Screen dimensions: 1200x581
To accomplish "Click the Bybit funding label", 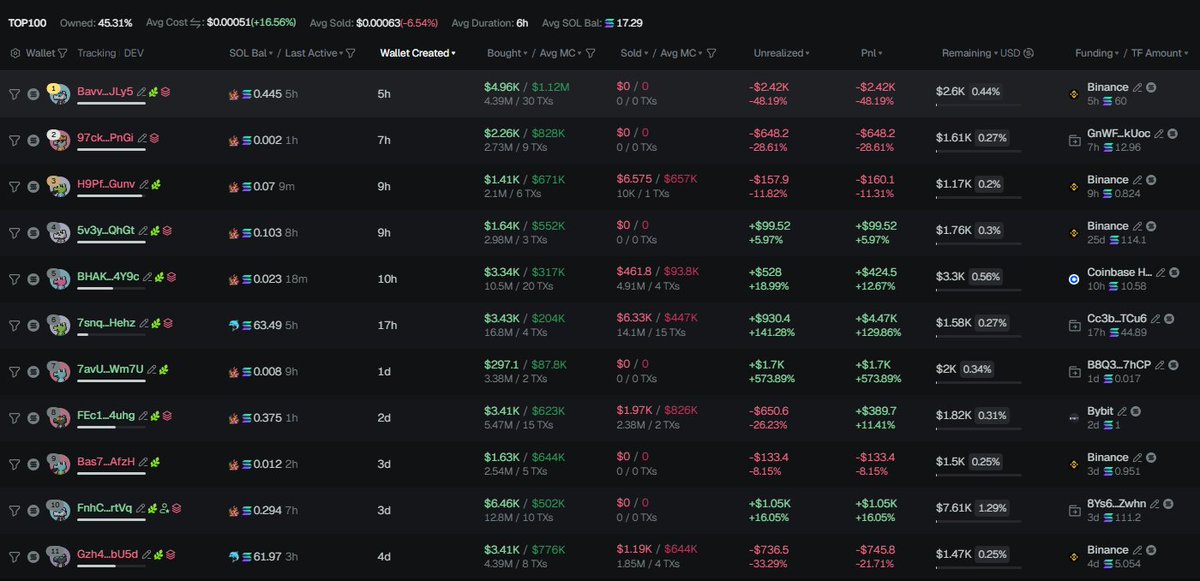I will coord(1100,410).
